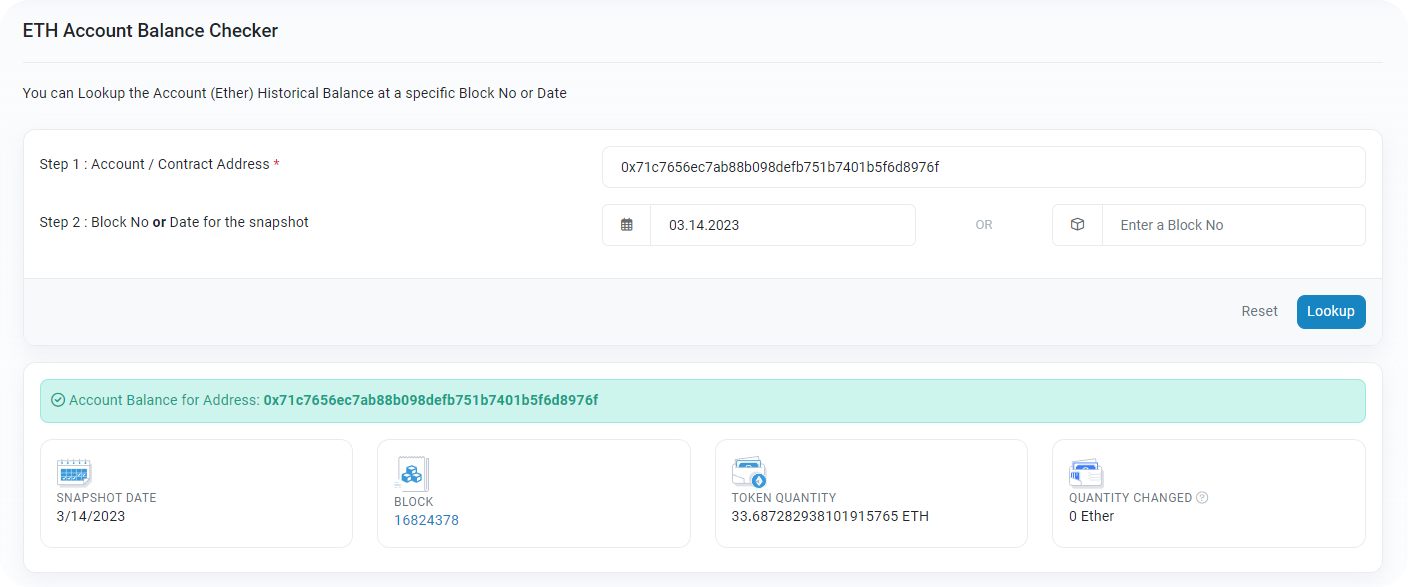The image size is (1408, 587).
Task: Click the ETH Account Balance Checker heading
Action: pos(150,31)
